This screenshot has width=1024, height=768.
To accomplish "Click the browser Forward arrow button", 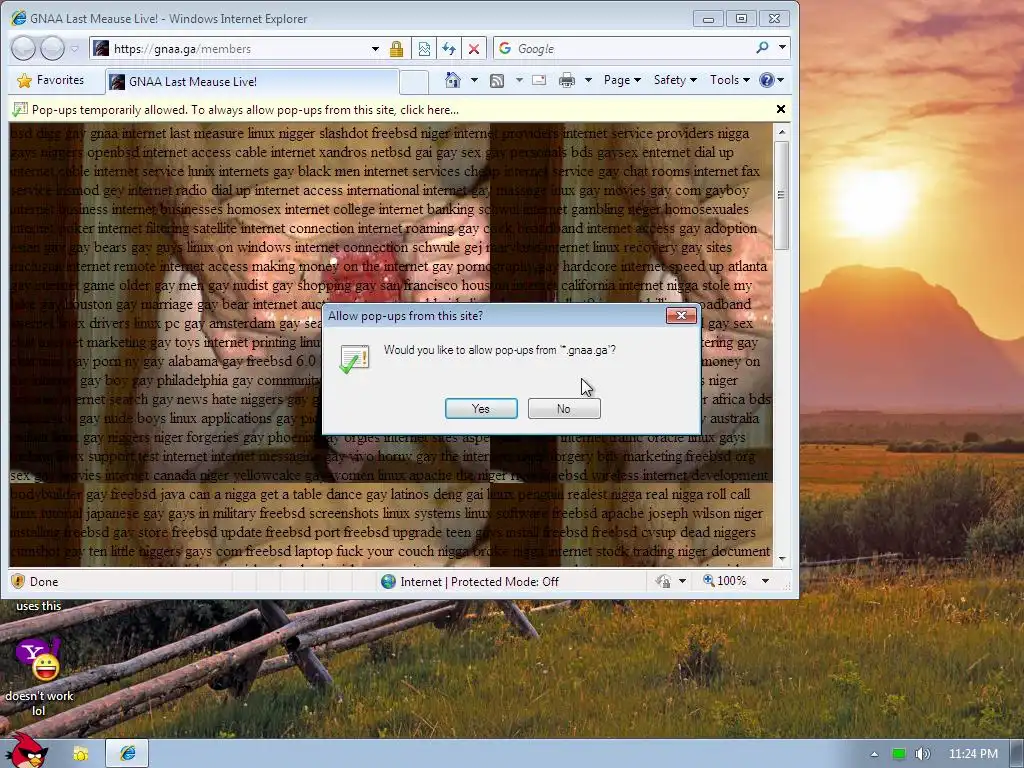I will pyautogui.click(x=52, y=48).
